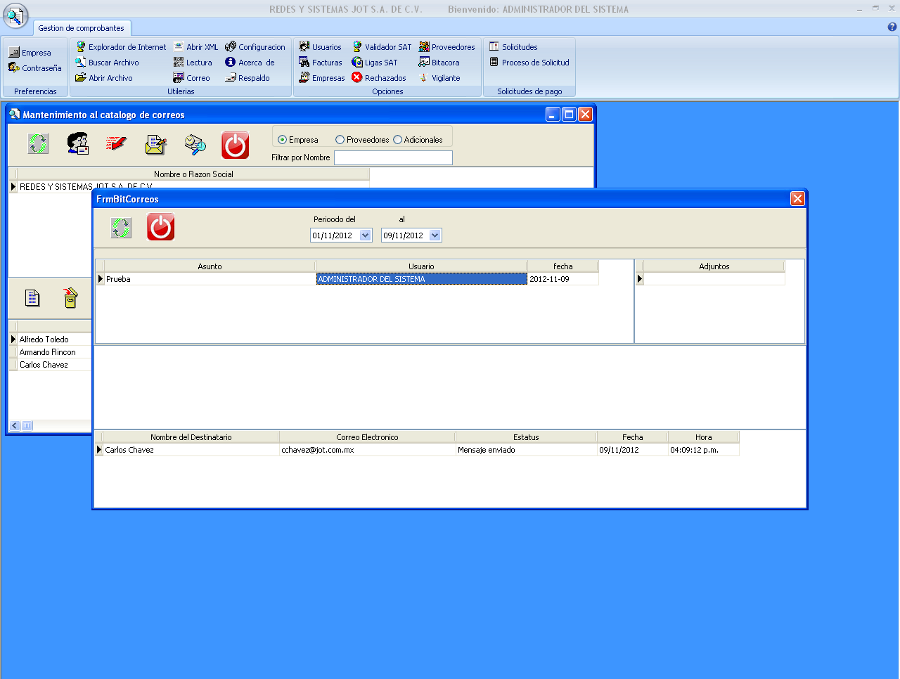Select the Empresa radio button
This screenshot has height=679, width=900.
point(283,140)
